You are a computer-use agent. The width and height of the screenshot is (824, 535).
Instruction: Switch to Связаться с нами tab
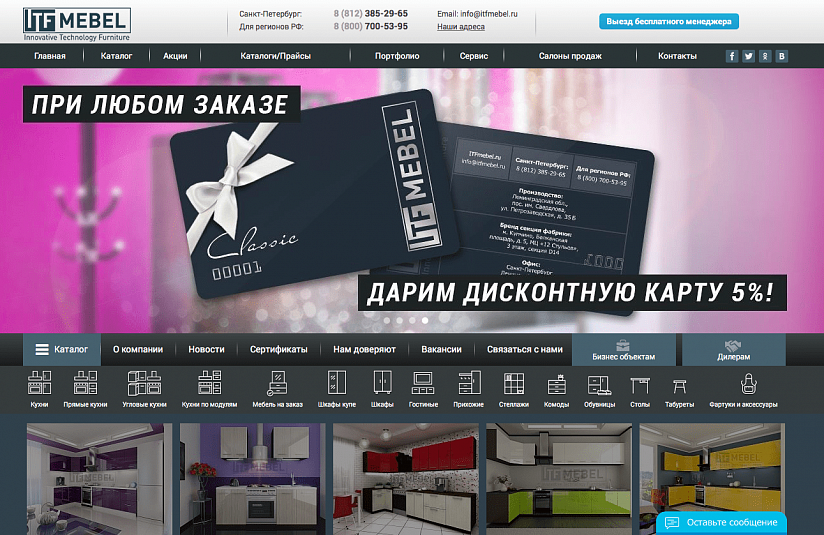point(524,349)
